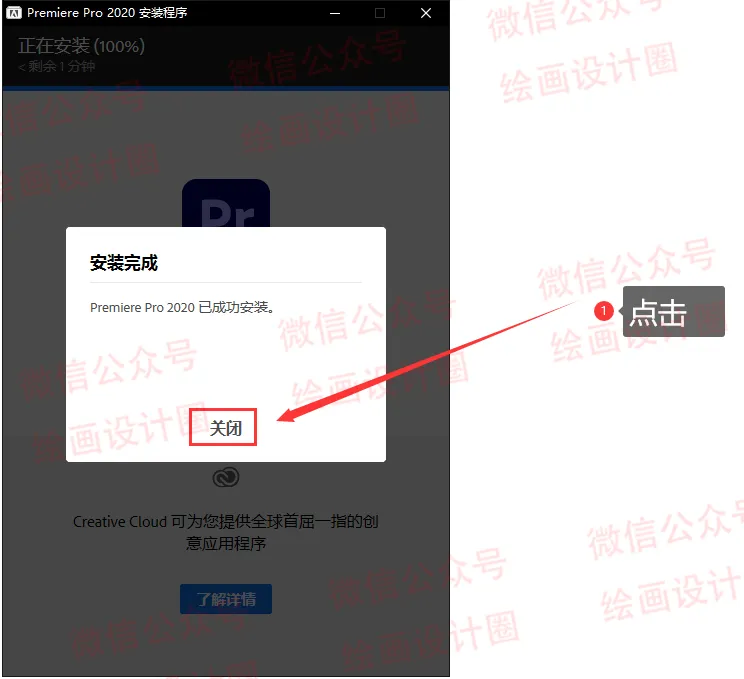Click the 剩余 1 分钟 remaining time text
744x679 pixels.
56,66
